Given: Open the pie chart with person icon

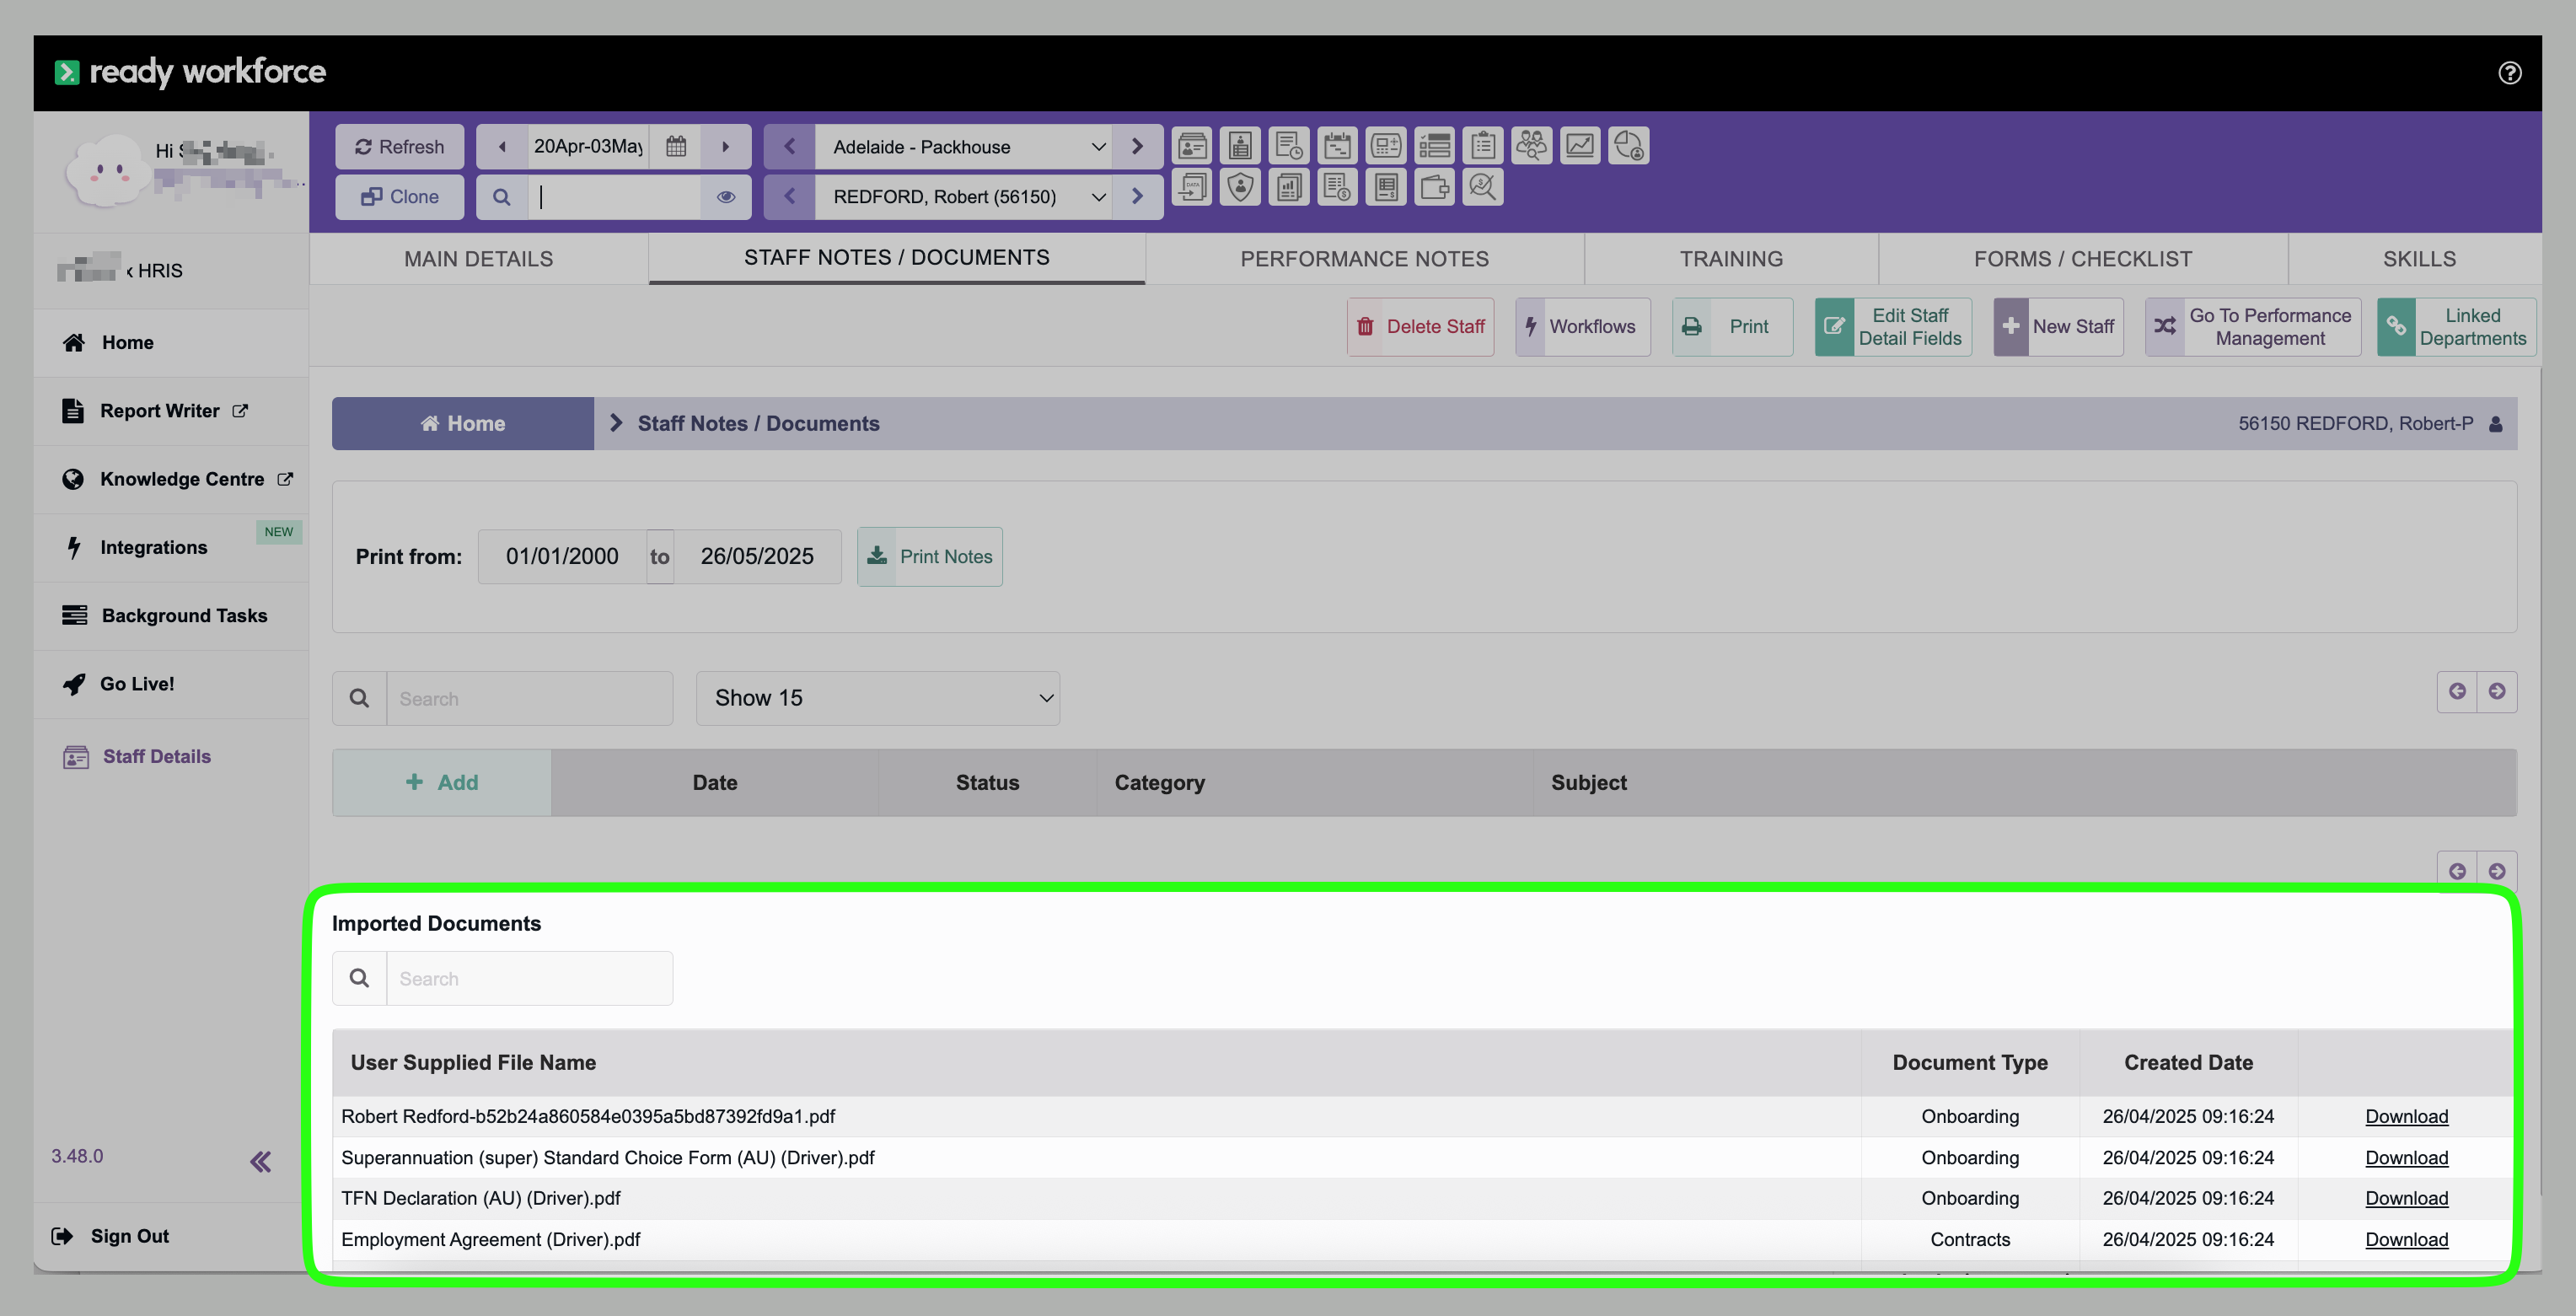Looking at the screenshot, I should pos(1628,146).
